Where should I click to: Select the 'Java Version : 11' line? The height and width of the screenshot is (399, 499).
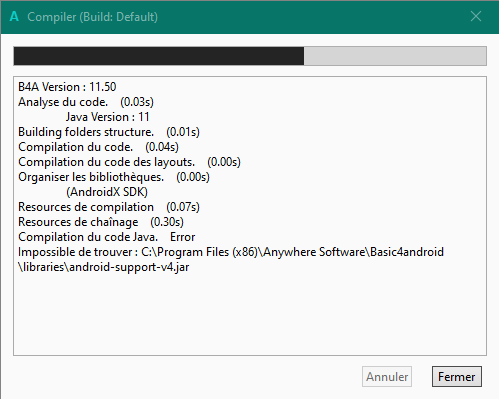click(107, 117)
